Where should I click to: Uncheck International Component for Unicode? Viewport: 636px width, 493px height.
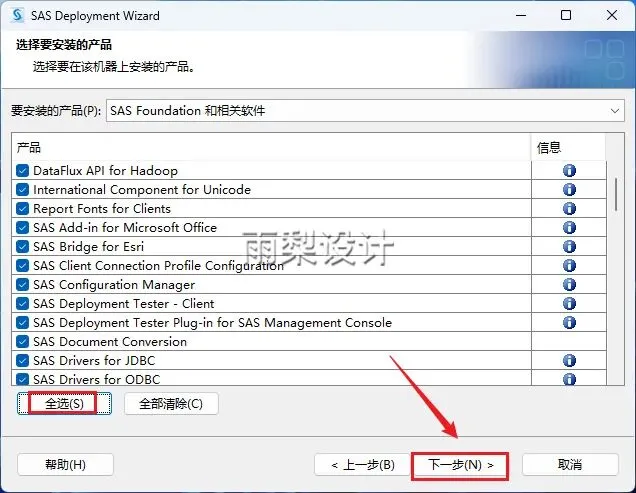tap(22, 189)
